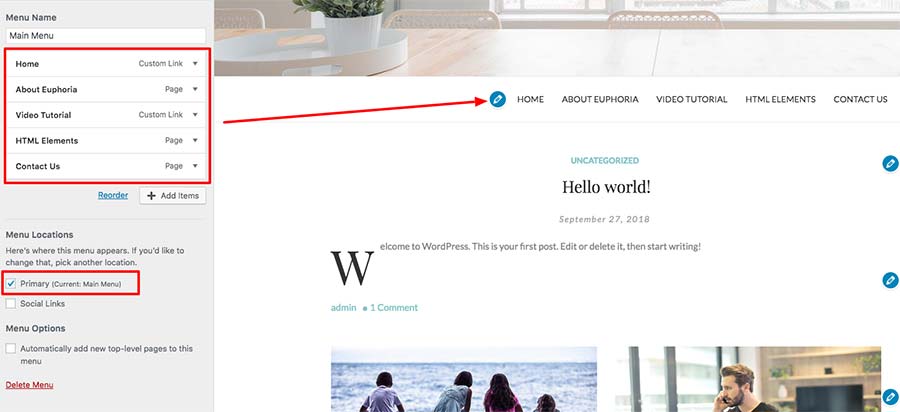The image size is (900, 412).
Task: Expand the Video Tutorial menu item arrow
Action: coord(195,115)
